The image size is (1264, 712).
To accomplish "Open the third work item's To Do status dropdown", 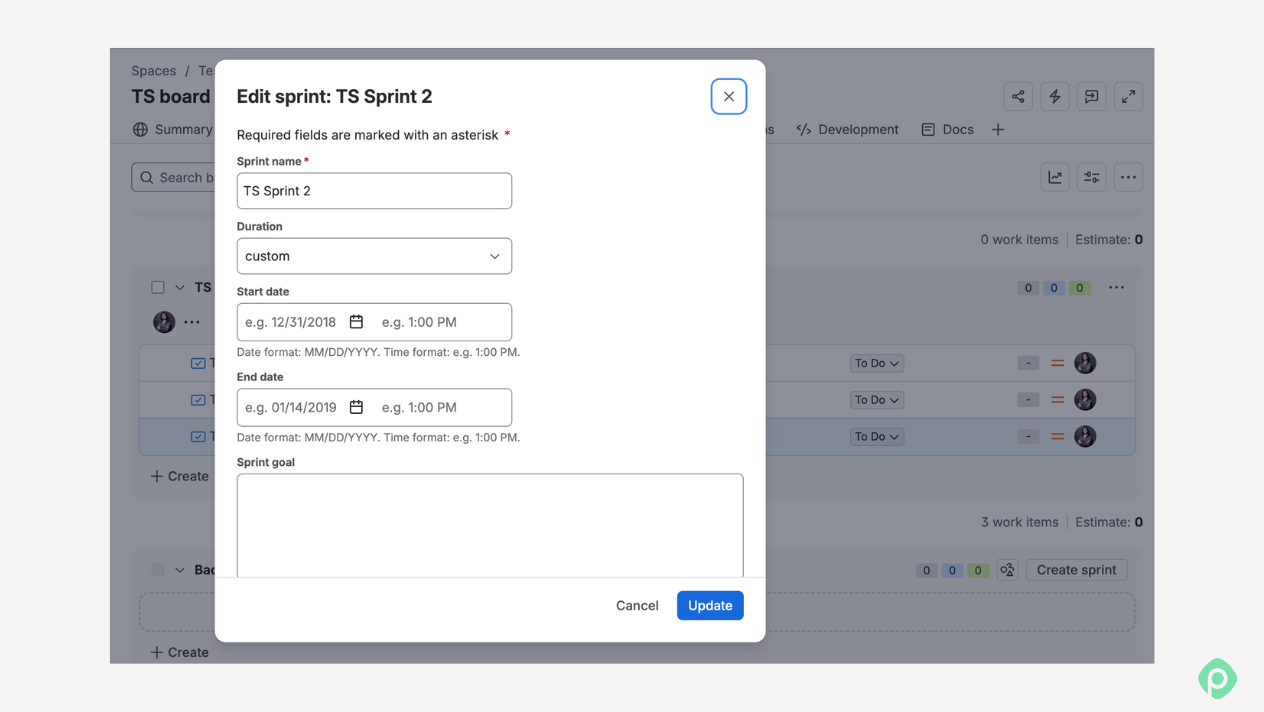I will [x=877, y=437].
